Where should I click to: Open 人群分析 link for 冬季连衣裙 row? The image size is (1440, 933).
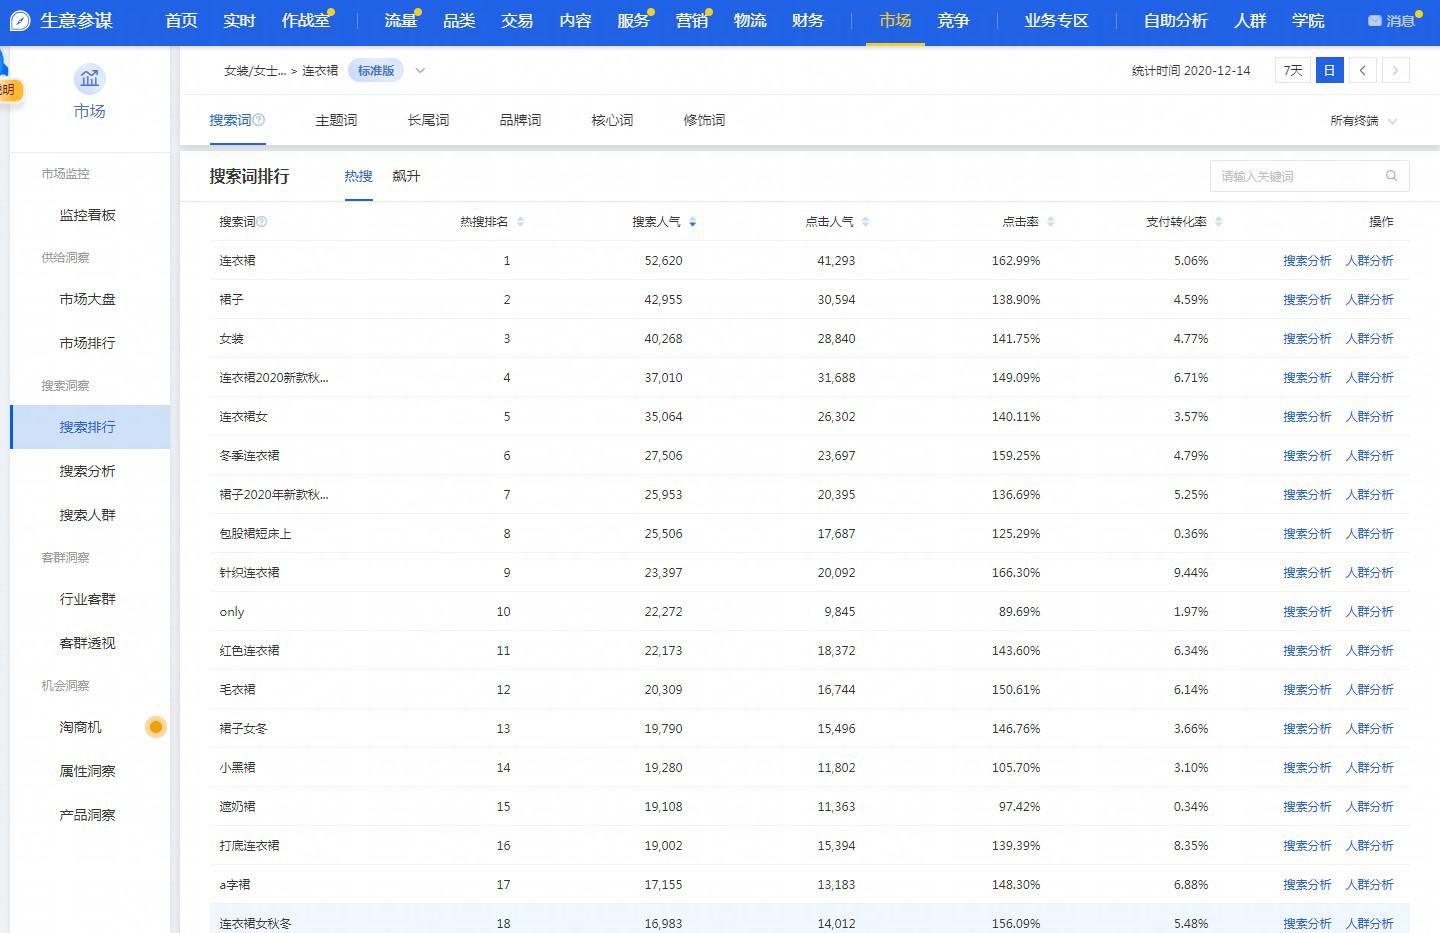(x=1369, y=456)
